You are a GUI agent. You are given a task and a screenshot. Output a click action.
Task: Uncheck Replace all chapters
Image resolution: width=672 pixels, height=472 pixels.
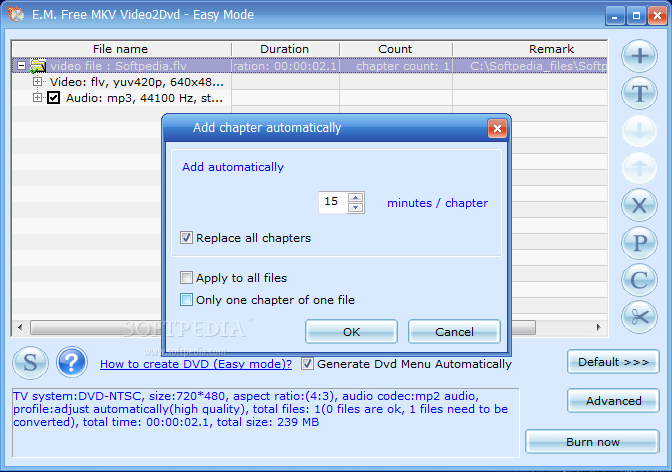coord(186,238)
